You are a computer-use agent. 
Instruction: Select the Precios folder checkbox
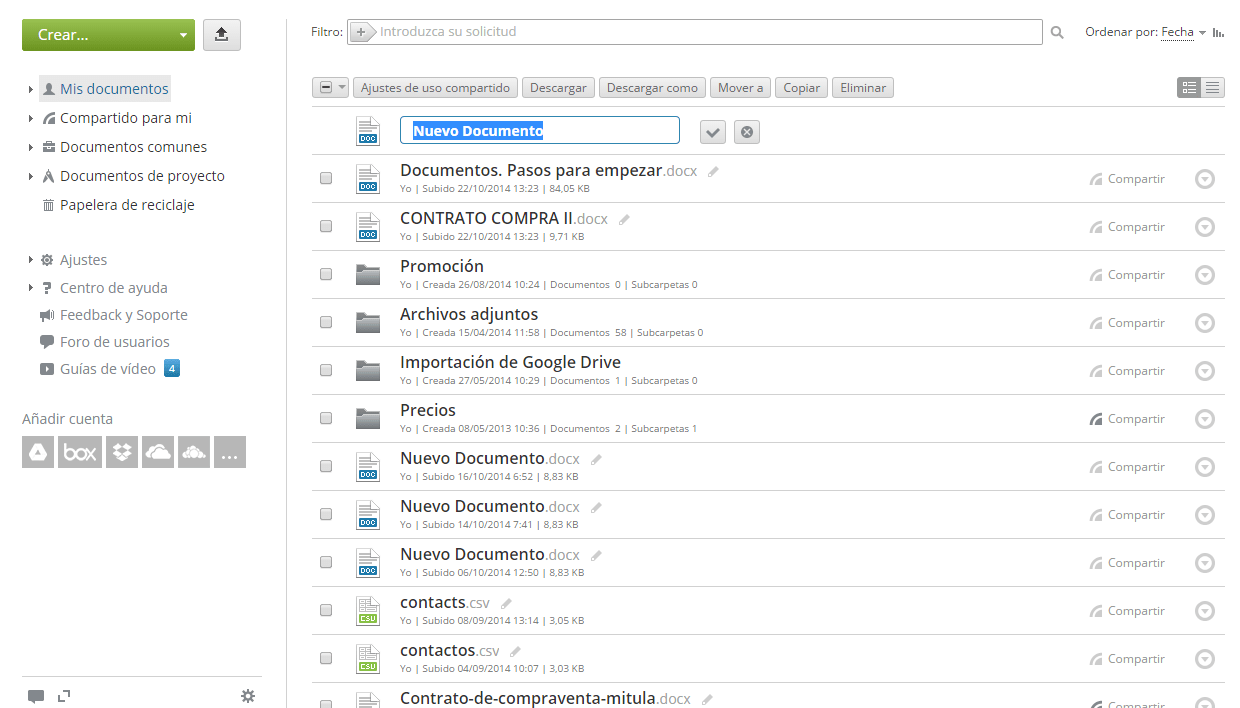pyautogui.click(x=326, y=418)
